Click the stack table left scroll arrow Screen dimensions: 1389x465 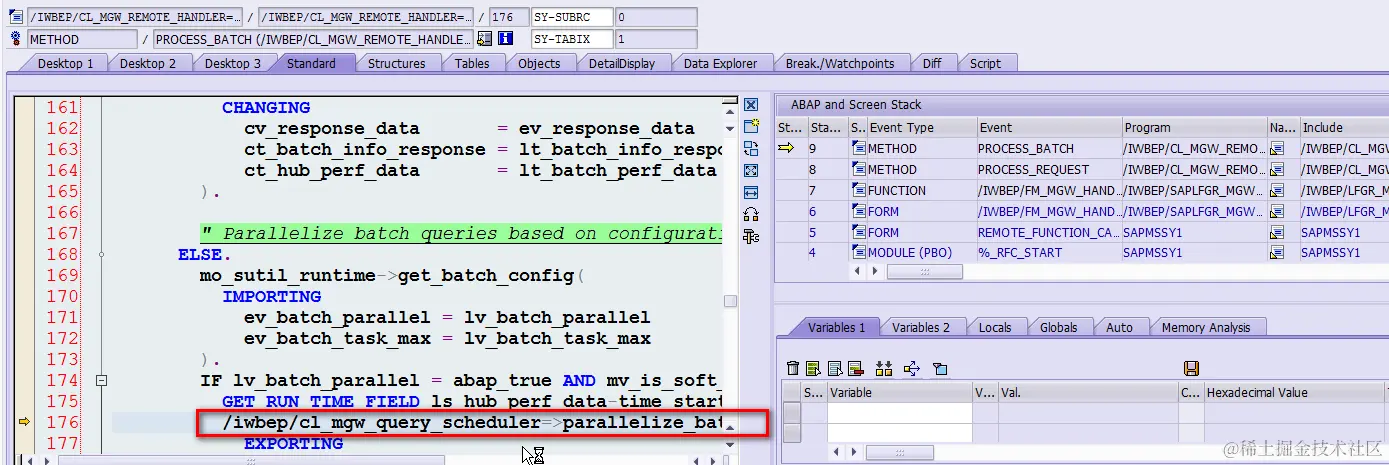click(x=856, y=271)
